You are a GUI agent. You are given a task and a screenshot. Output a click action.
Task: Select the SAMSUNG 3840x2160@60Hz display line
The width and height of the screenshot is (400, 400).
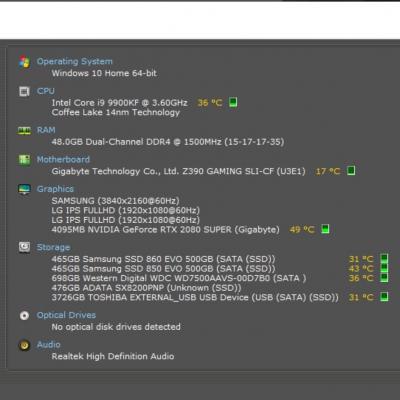click(115, 201)
